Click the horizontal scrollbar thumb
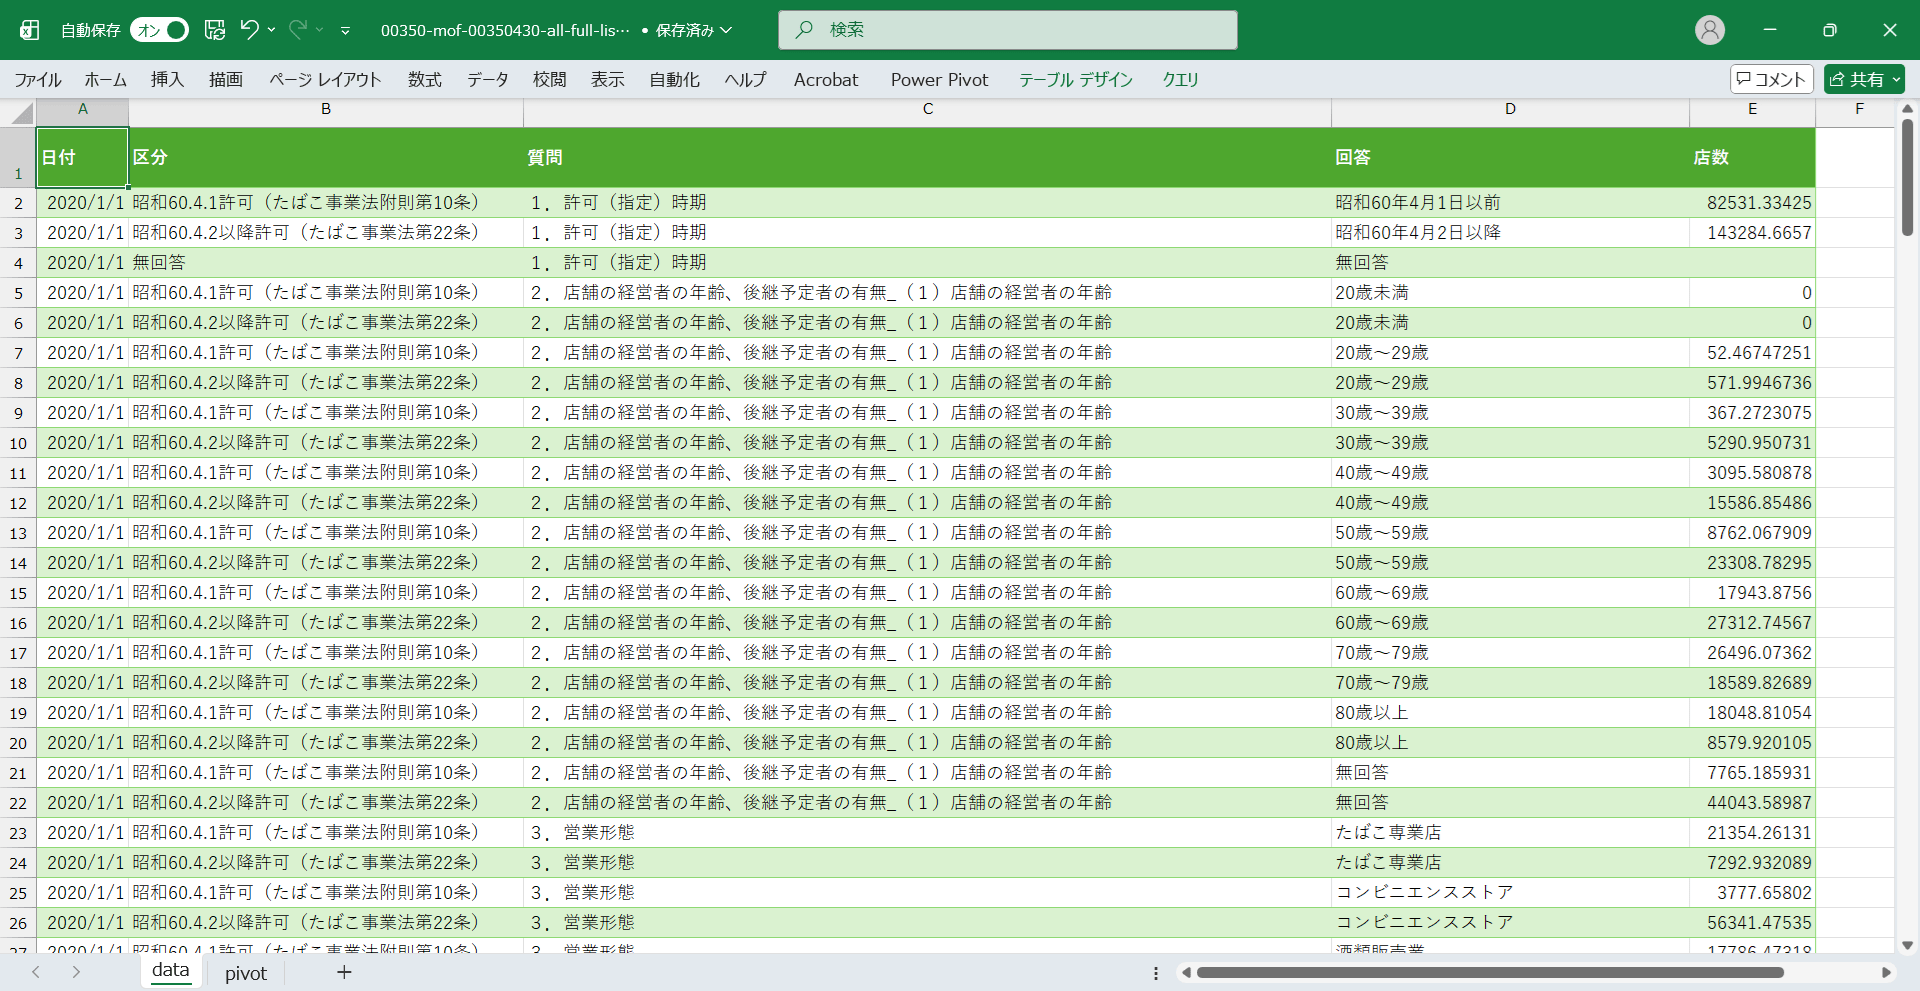The width and height of the screenshot is (1920, 991). coord(1490,972)
